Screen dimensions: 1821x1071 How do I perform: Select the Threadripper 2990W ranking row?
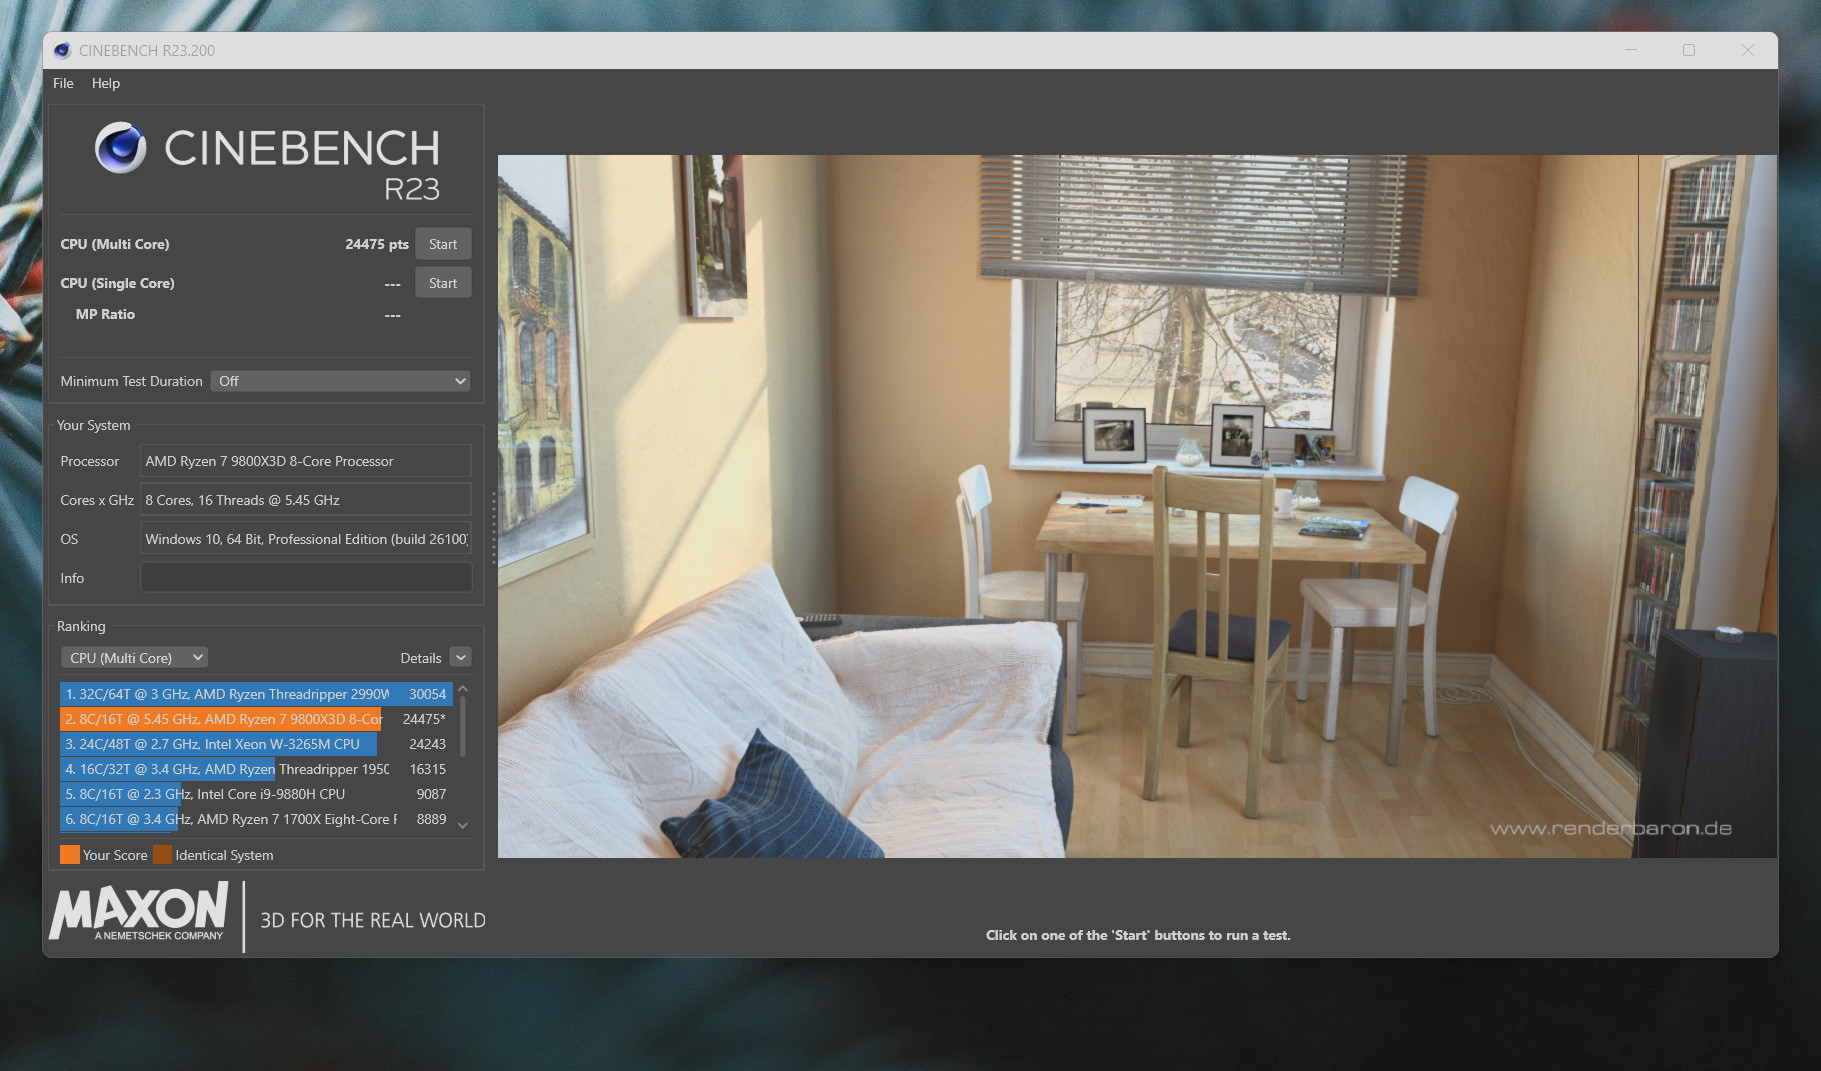tap(256, 694)
